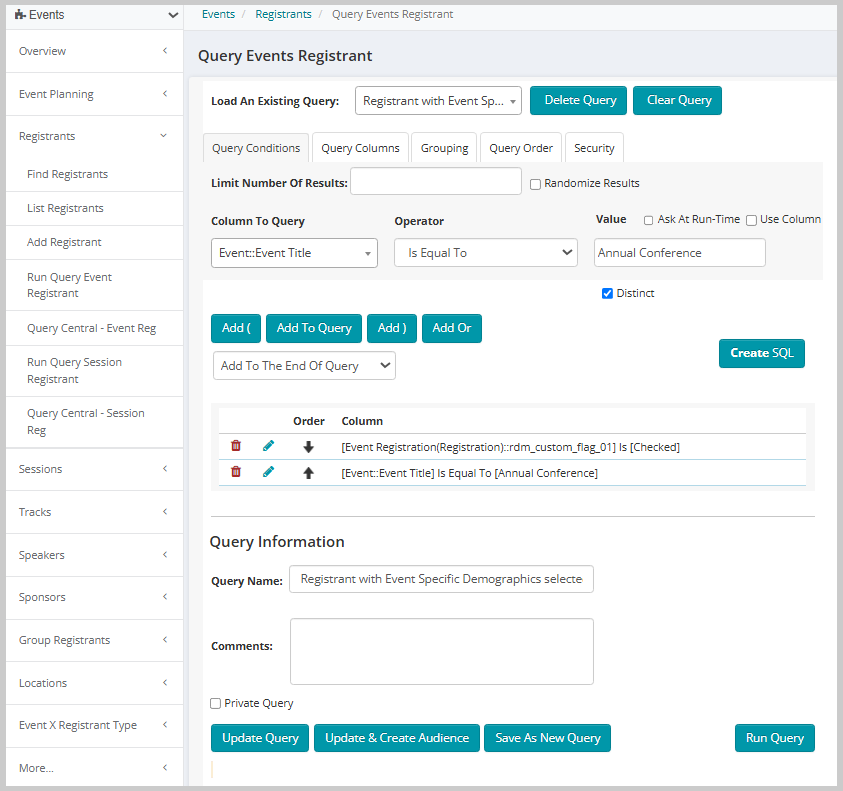The width and height of the screenshot is (843, 791).
Task: Run the query with Run Query button
Action: (x=775, y=738)
